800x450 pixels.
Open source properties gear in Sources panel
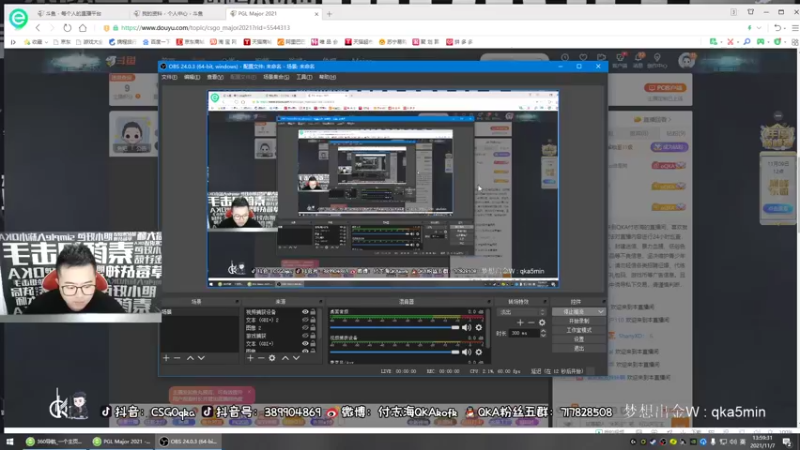(x=272, y=358)
